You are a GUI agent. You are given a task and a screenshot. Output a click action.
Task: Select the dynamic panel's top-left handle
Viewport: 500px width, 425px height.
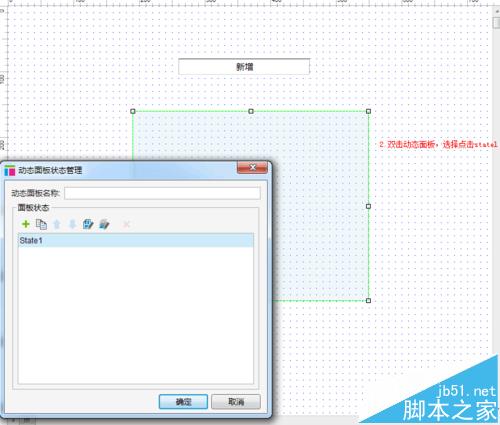tap(133, 111)
